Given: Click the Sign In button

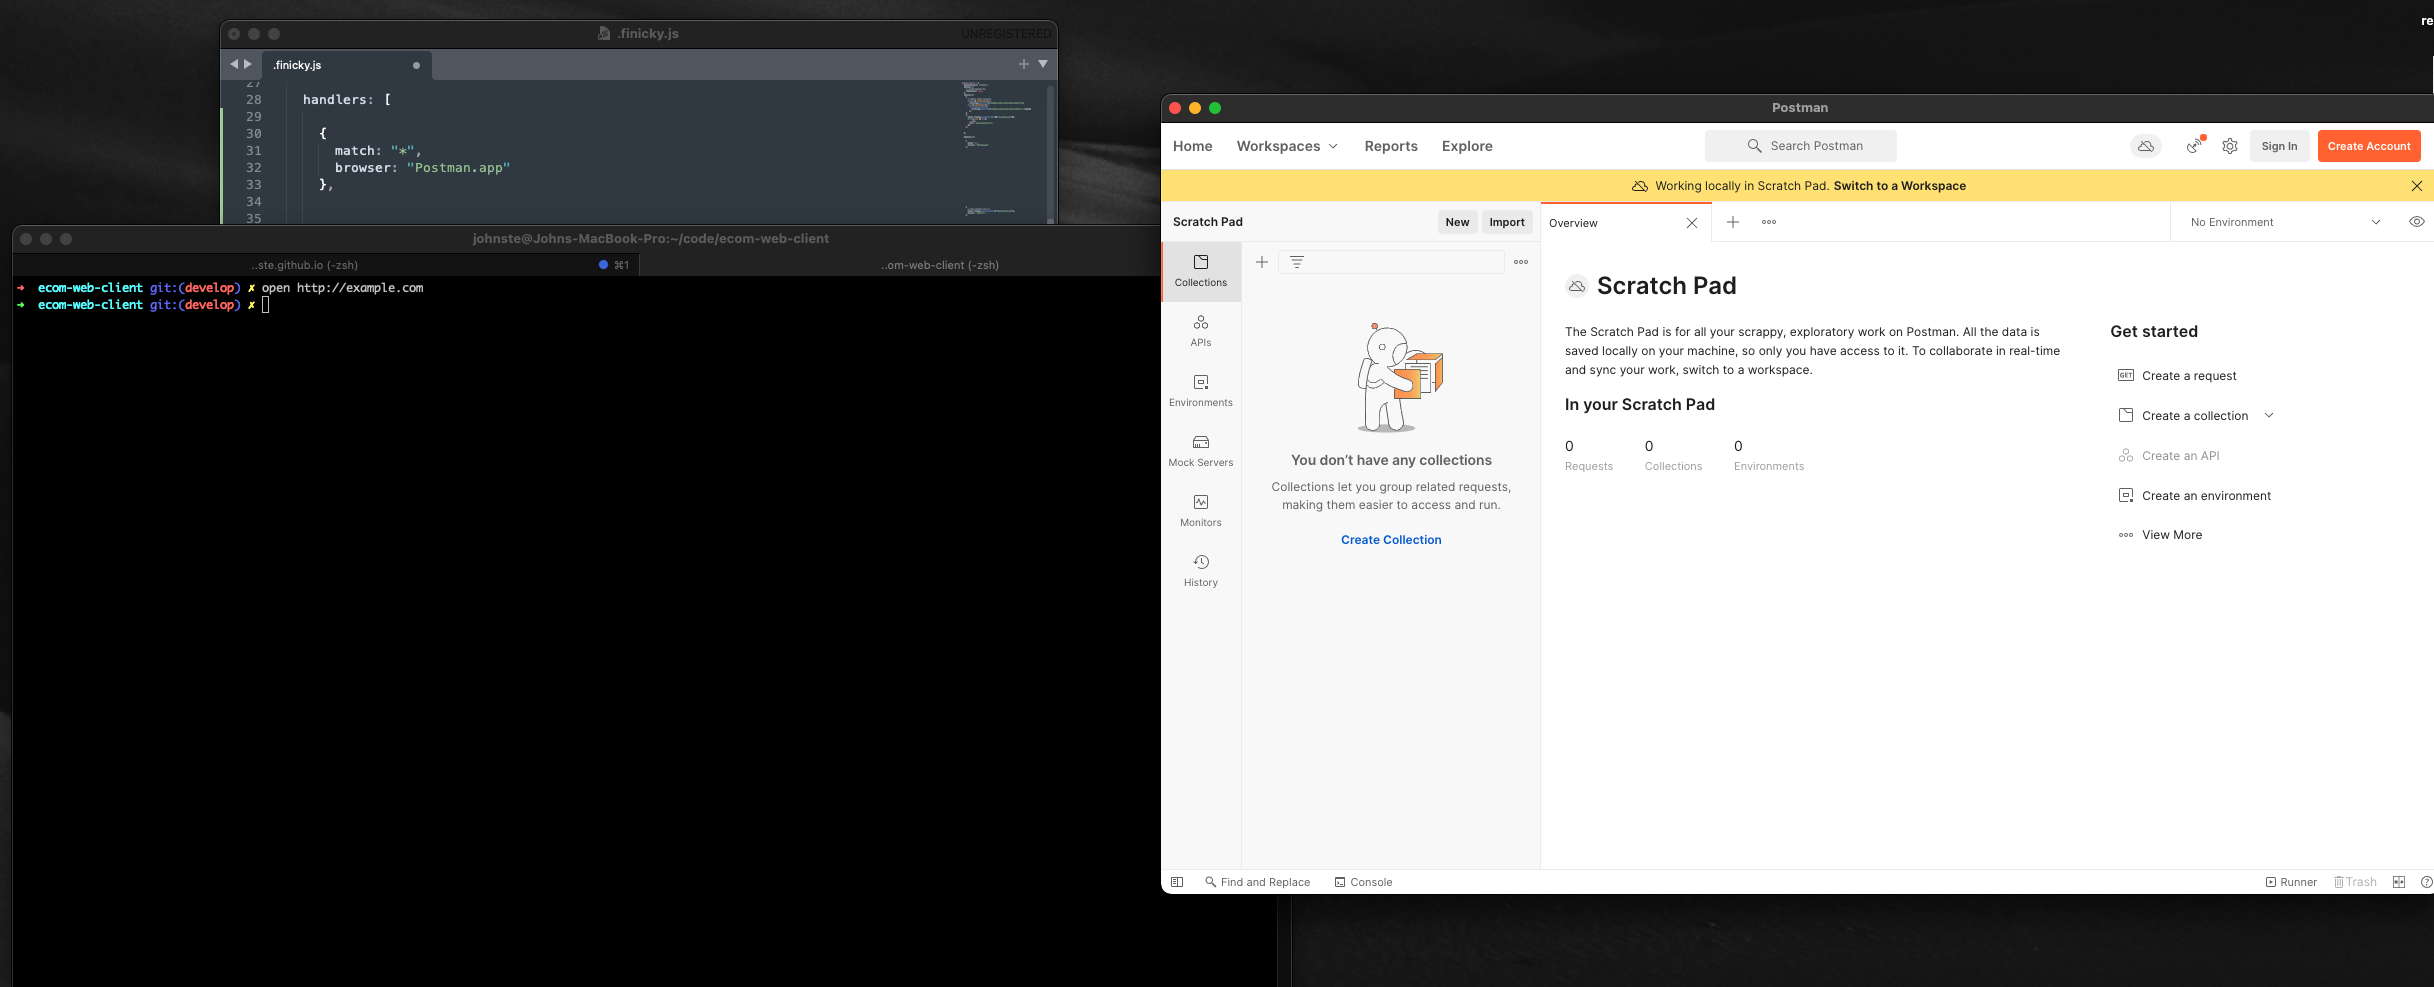Looking at the screenshot, I should click(x=2279, y=146).
